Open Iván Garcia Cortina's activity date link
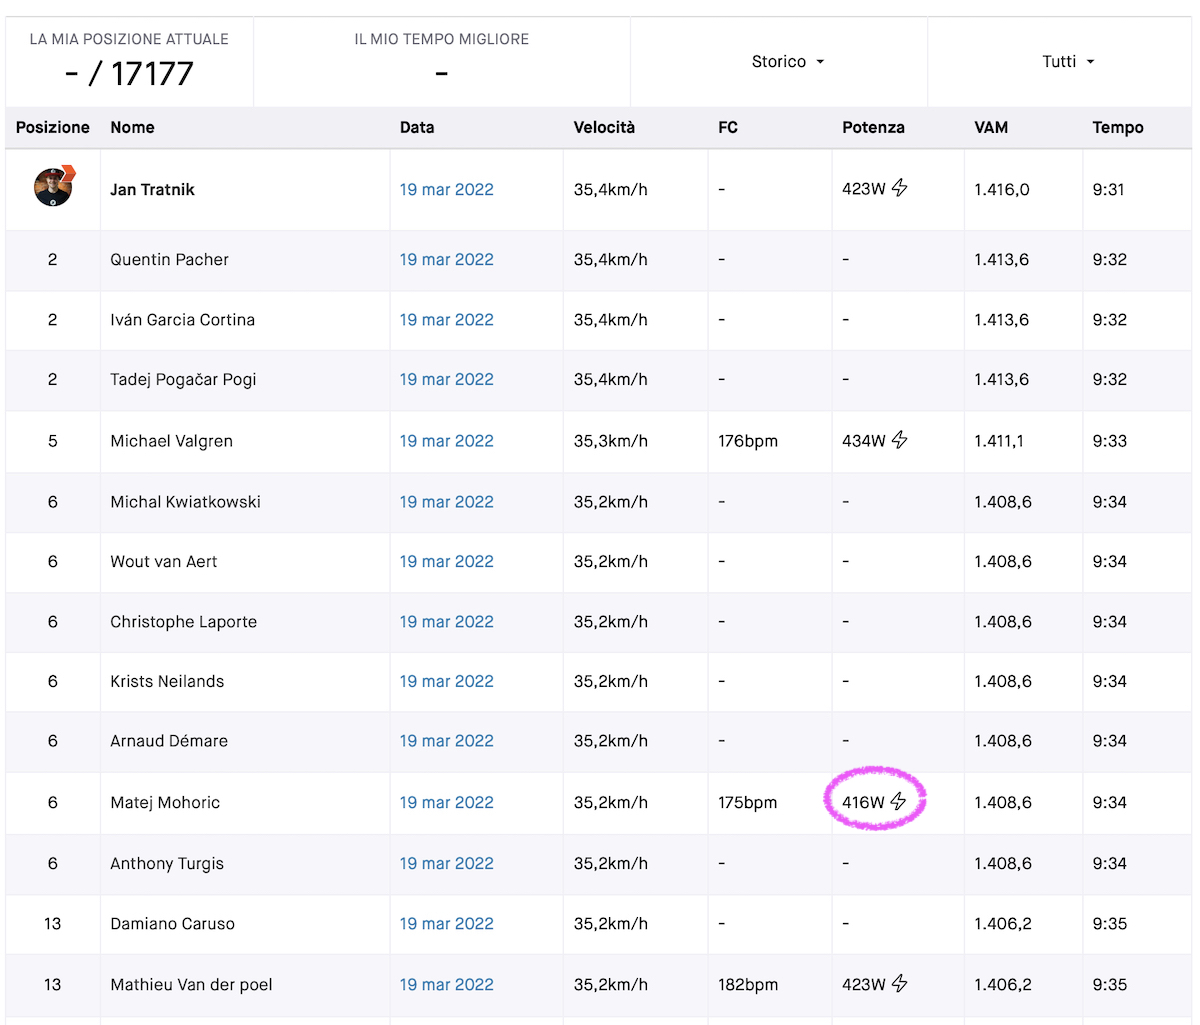Image resolution: width=1200 pixels, height=1025 pixels. tap(447, 320)
